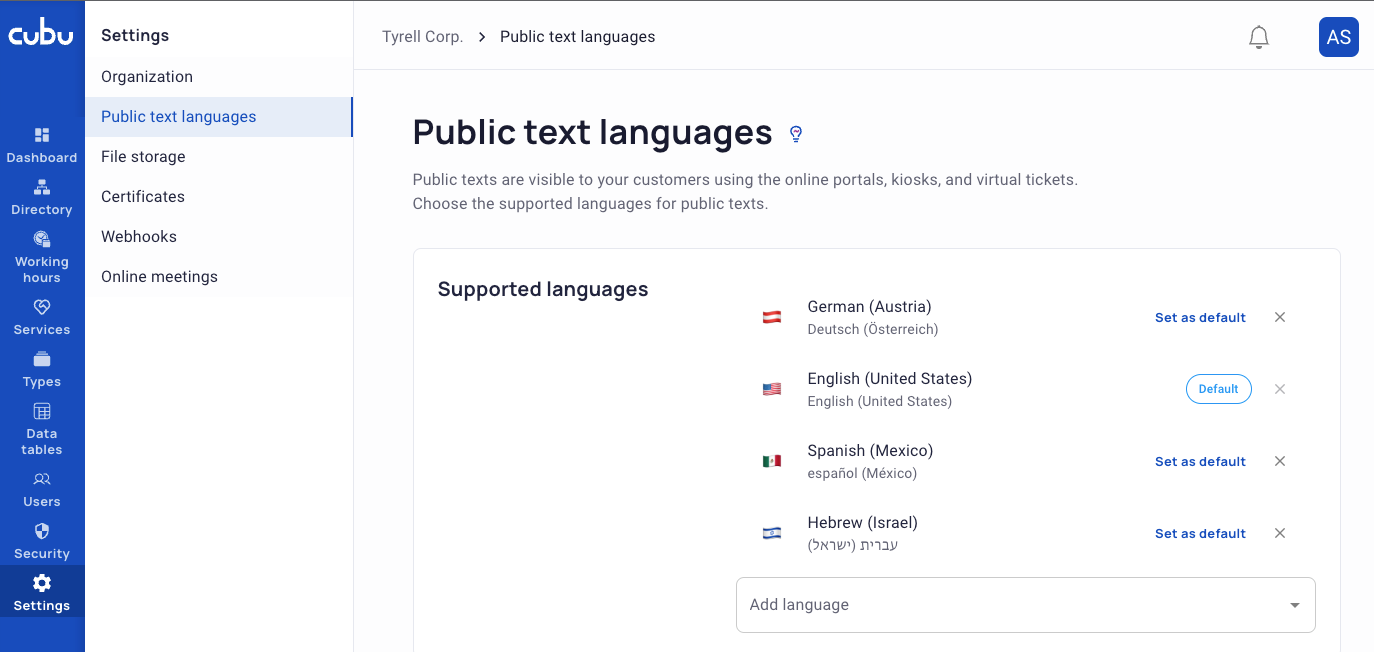
Task: Open the Add language dropdown field
Action: pos(1026,605)
